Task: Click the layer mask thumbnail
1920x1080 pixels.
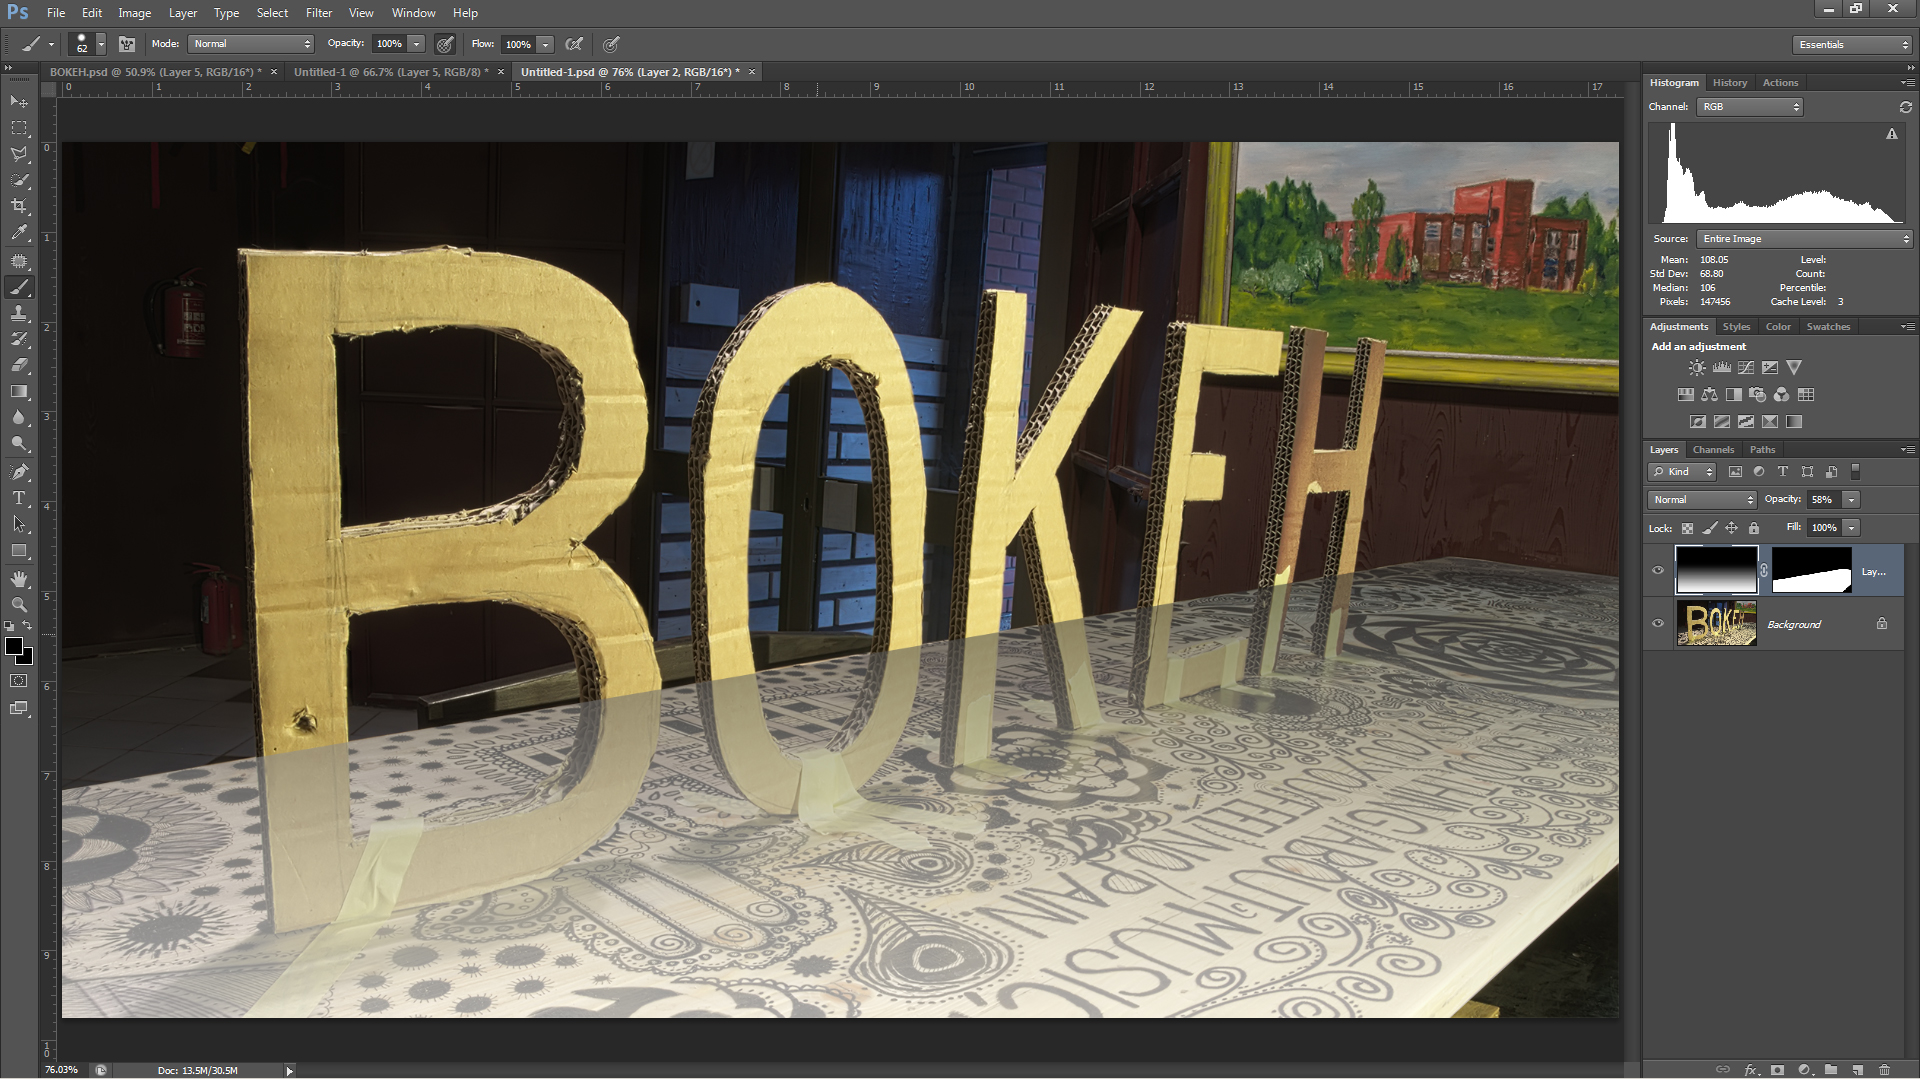Action: click(x=1811, y=570)
